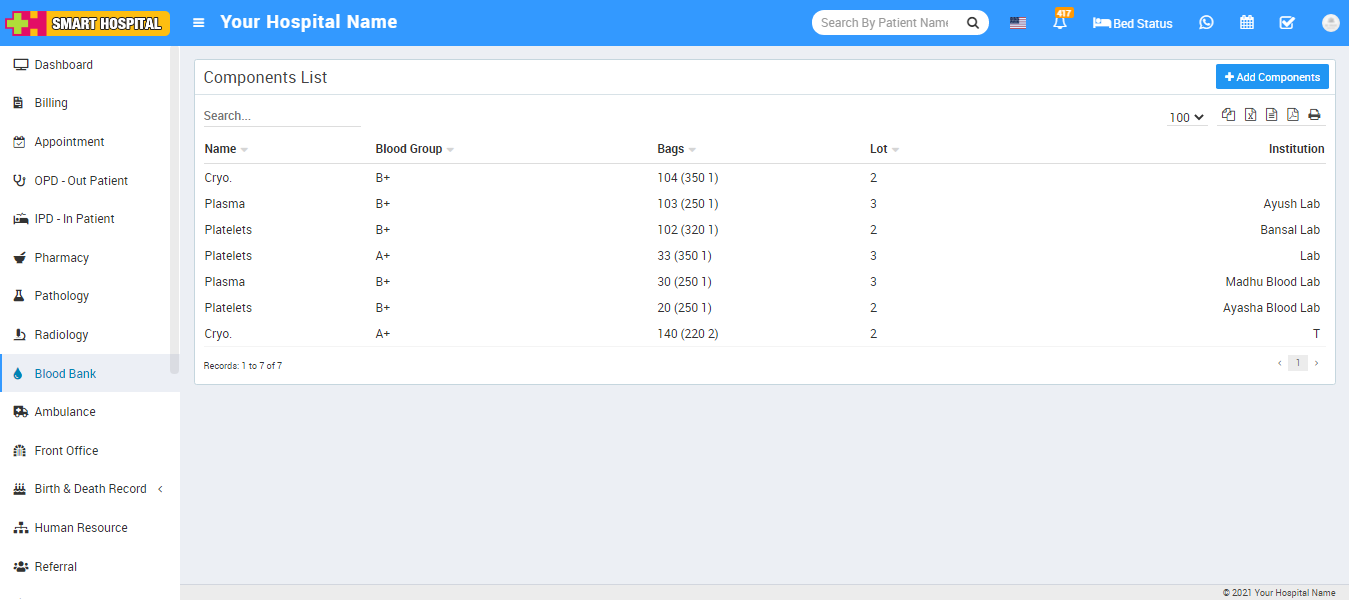Click the components list Search field
The image size is (1349, 600).
(281, 116)
